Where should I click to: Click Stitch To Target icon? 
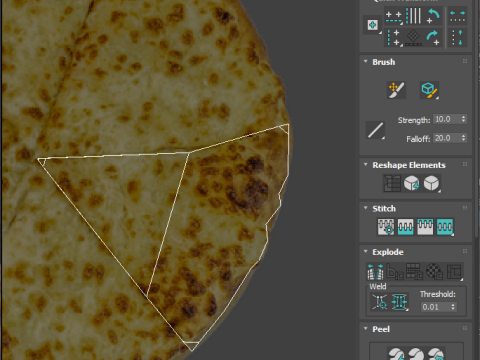[x=386, y=227]
